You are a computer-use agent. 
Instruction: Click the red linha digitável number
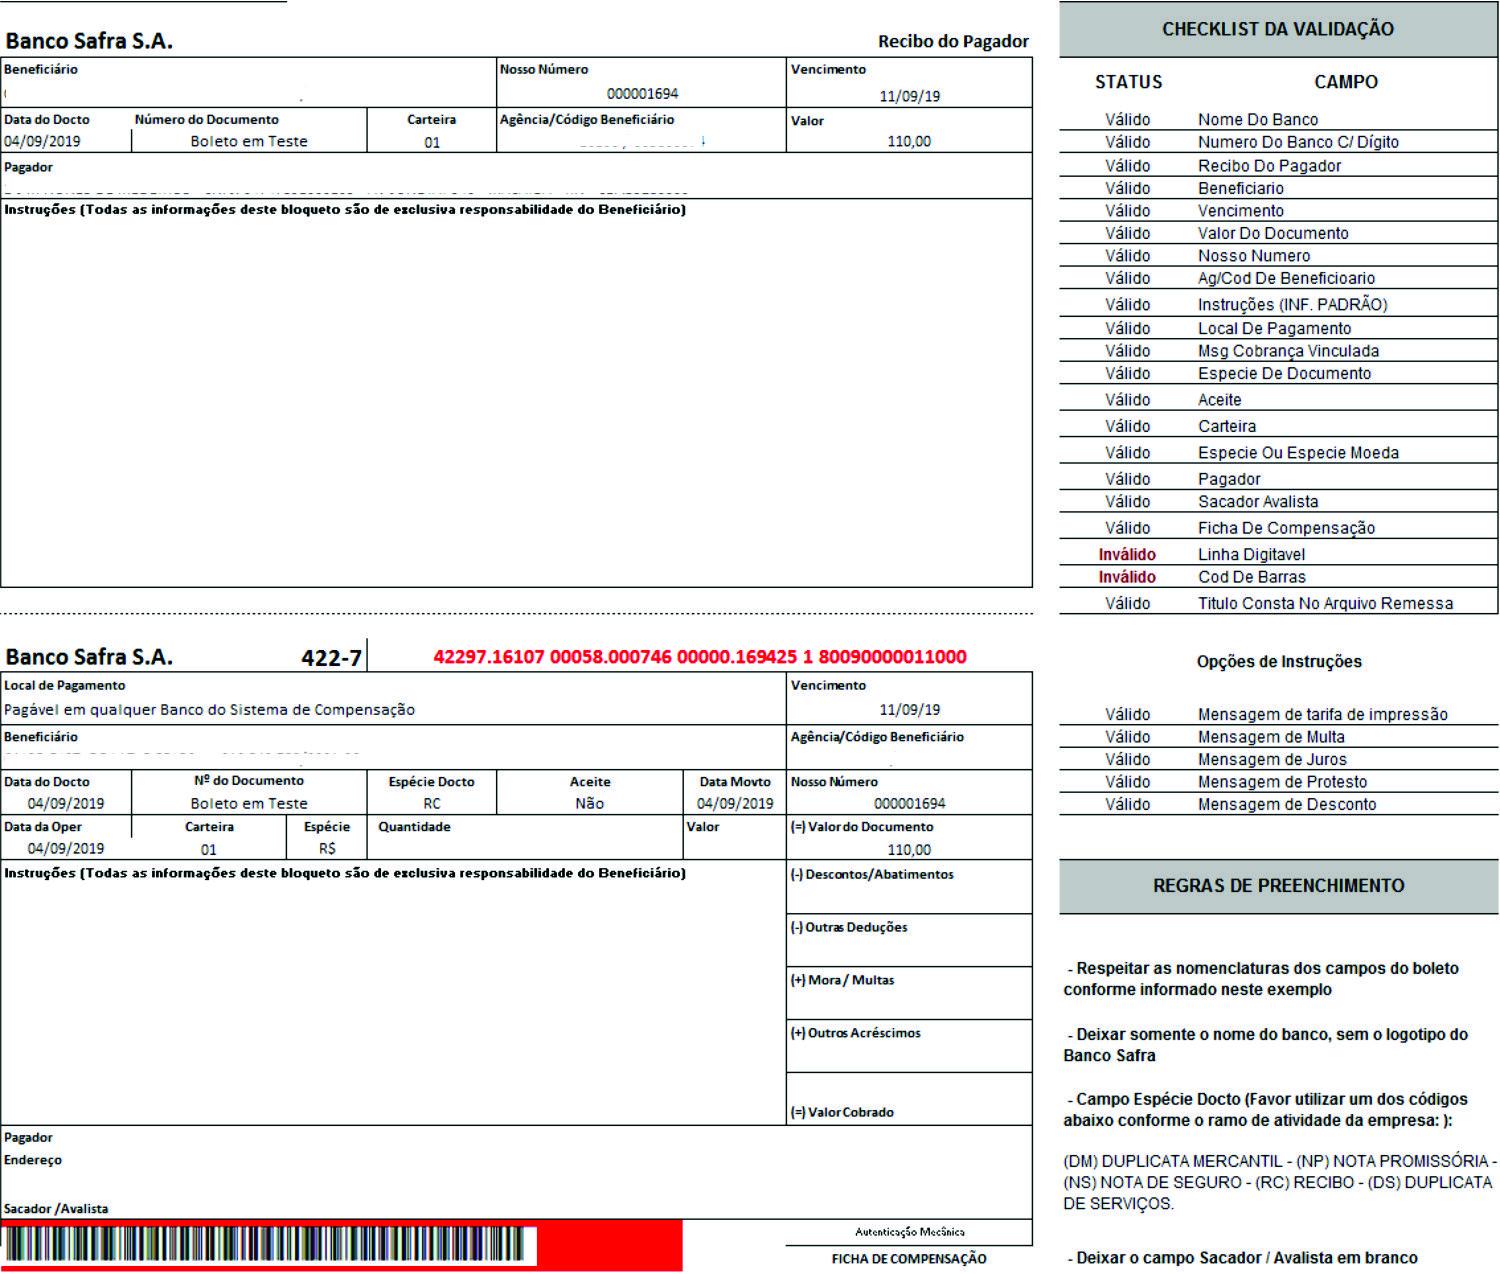point(700,657)
